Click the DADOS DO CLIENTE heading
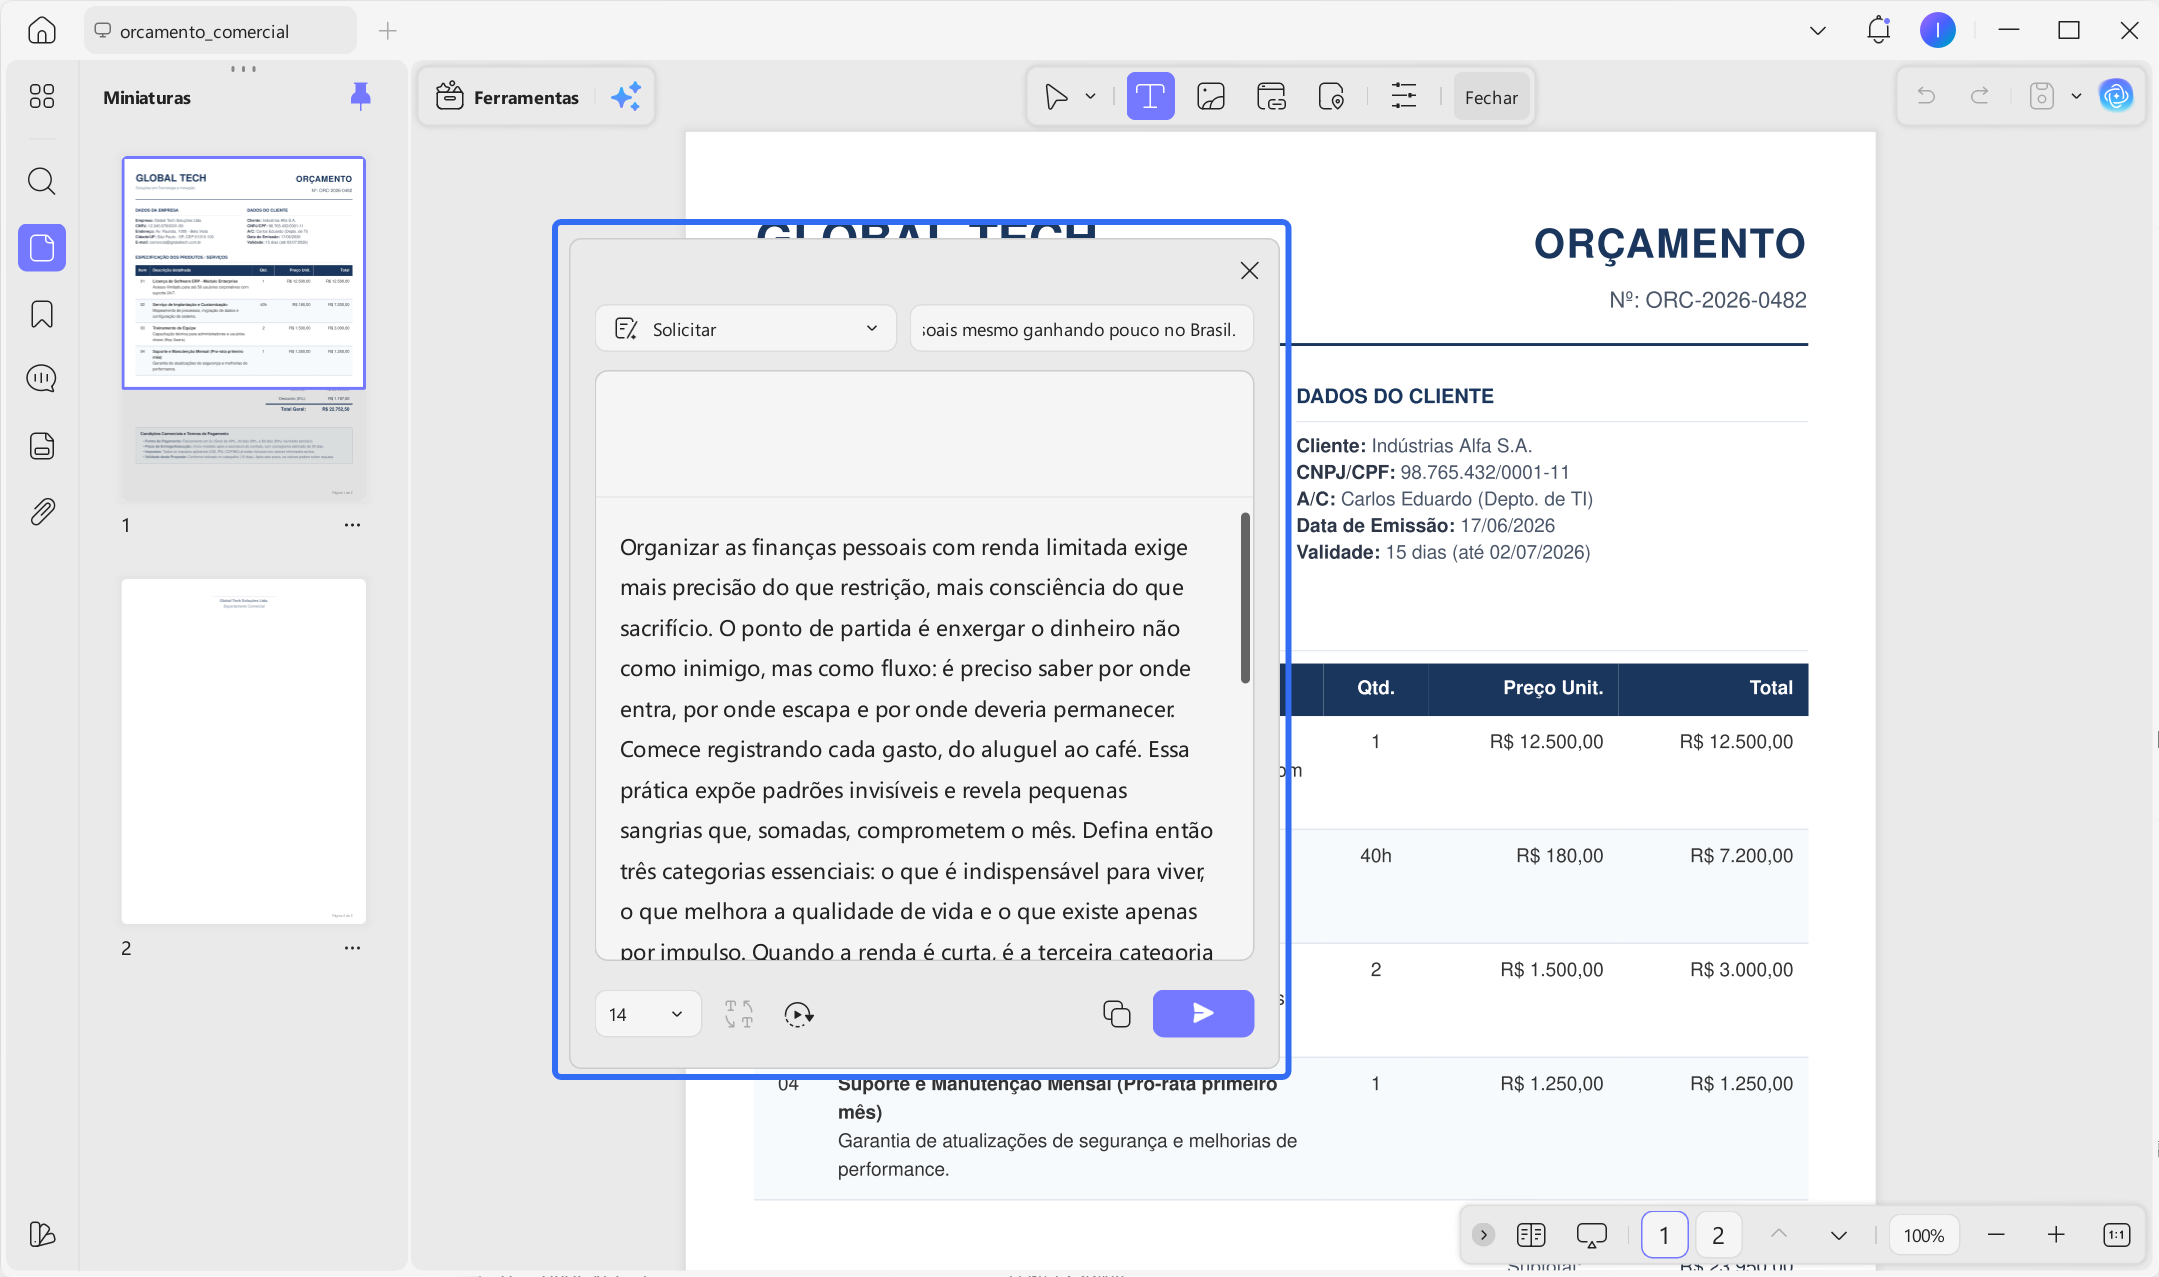Viewport: 2159px width, 1277px height. click(1394, 396)
